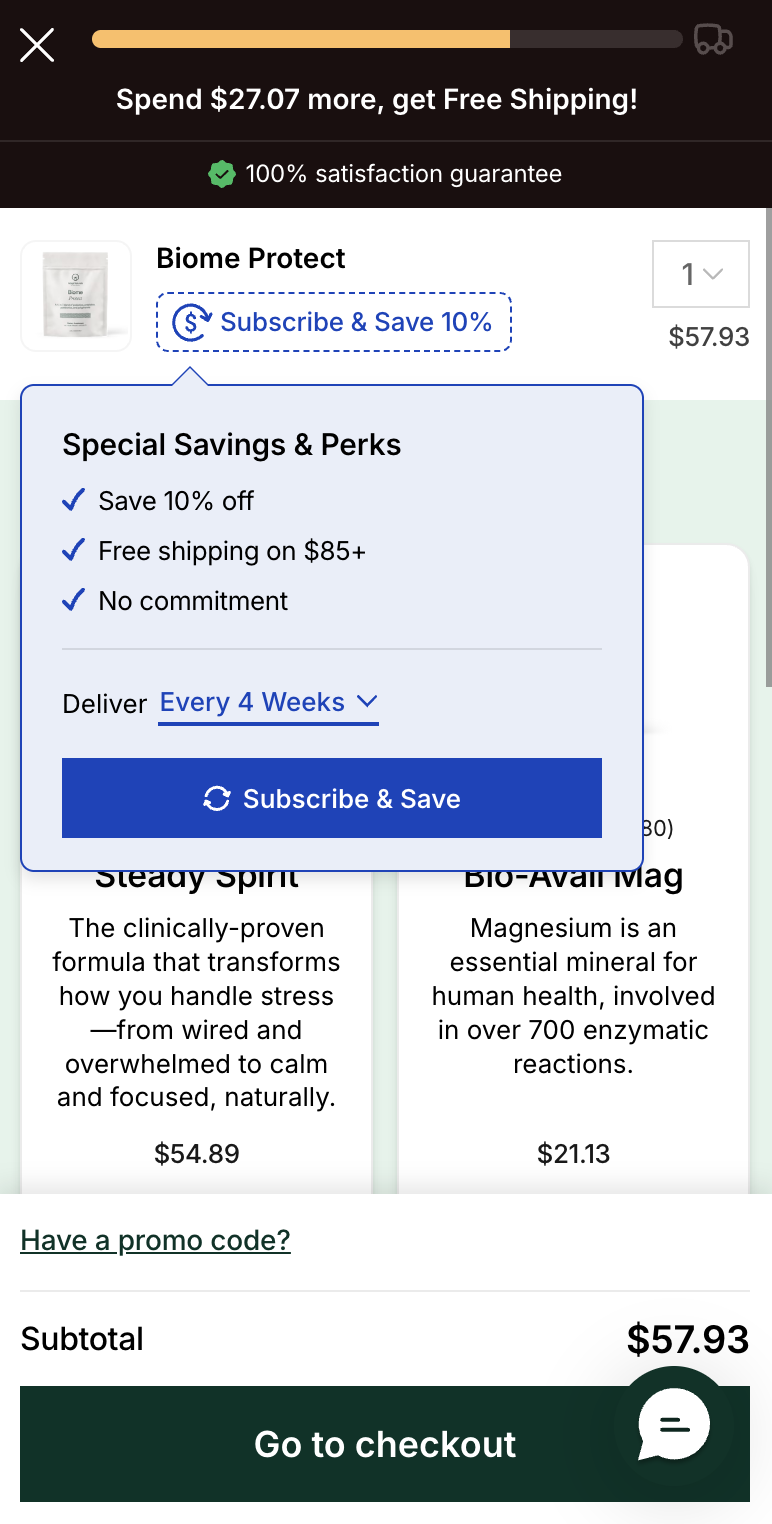This screenshot has width=772, height=1524.
Task: Expand the Every 4 Weeks delivery dropdown
Action: click(268, 703)
